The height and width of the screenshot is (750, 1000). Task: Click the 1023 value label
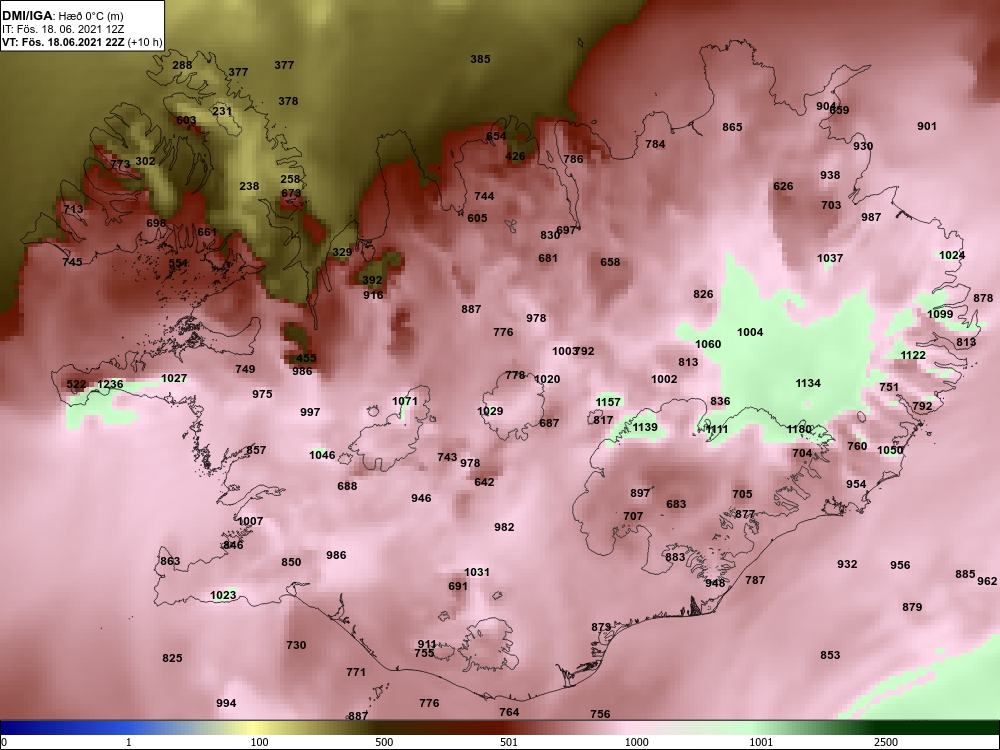point(223,595)
